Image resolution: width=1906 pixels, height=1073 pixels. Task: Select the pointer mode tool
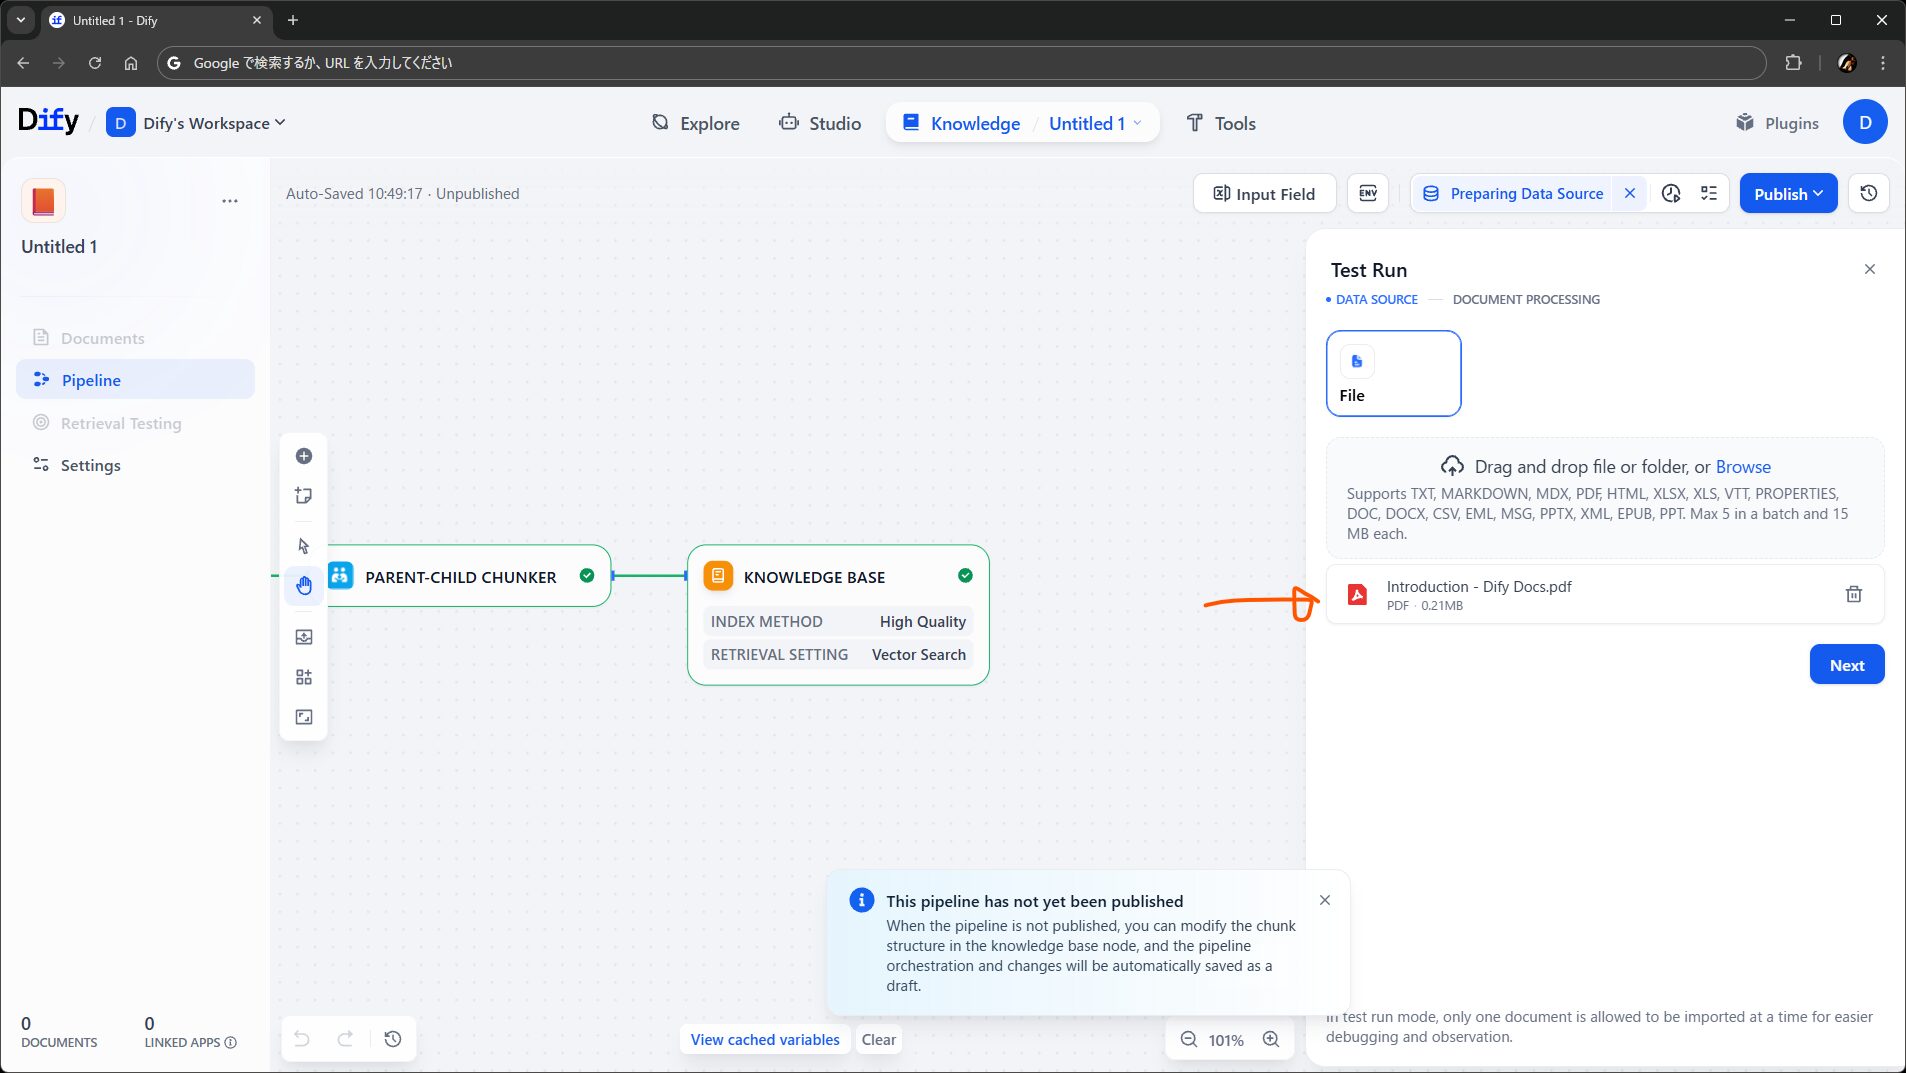click(x=304, y=546)
